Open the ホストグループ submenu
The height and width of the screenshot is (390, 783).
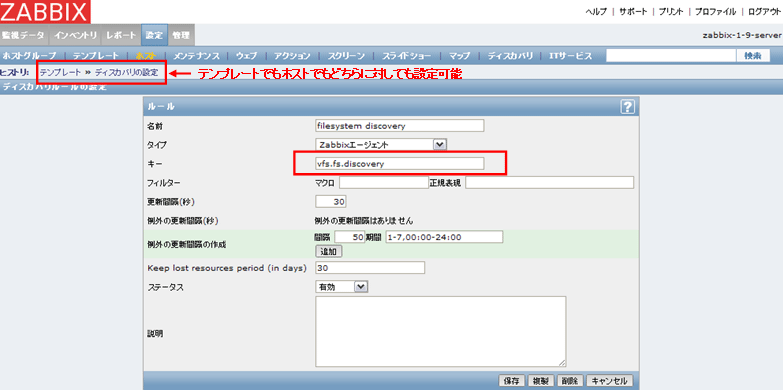point(29,56)
